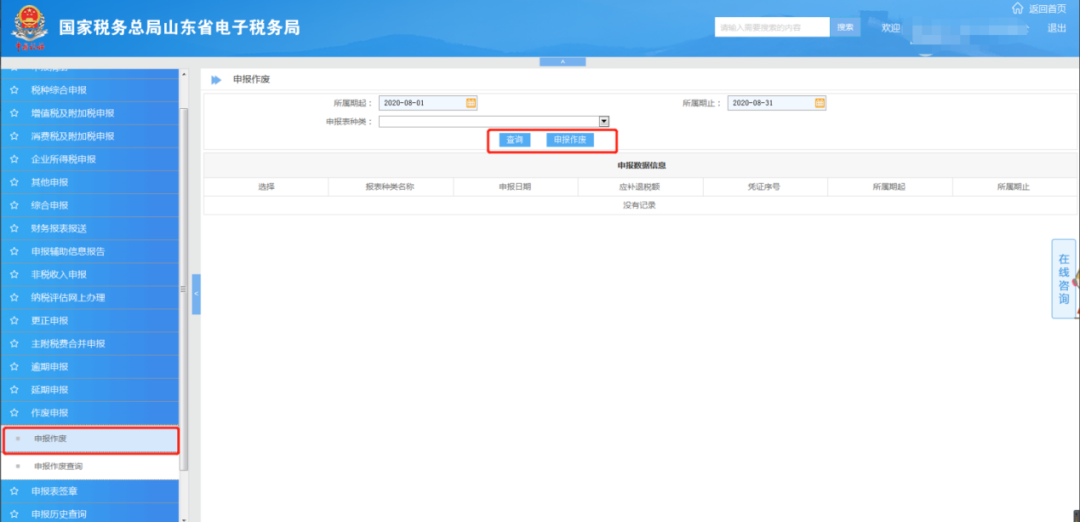Image resolution: width=1080 pixels, height=522 pixels.
Task: Click star icon of 申报表签章
Action: [14, 491]
